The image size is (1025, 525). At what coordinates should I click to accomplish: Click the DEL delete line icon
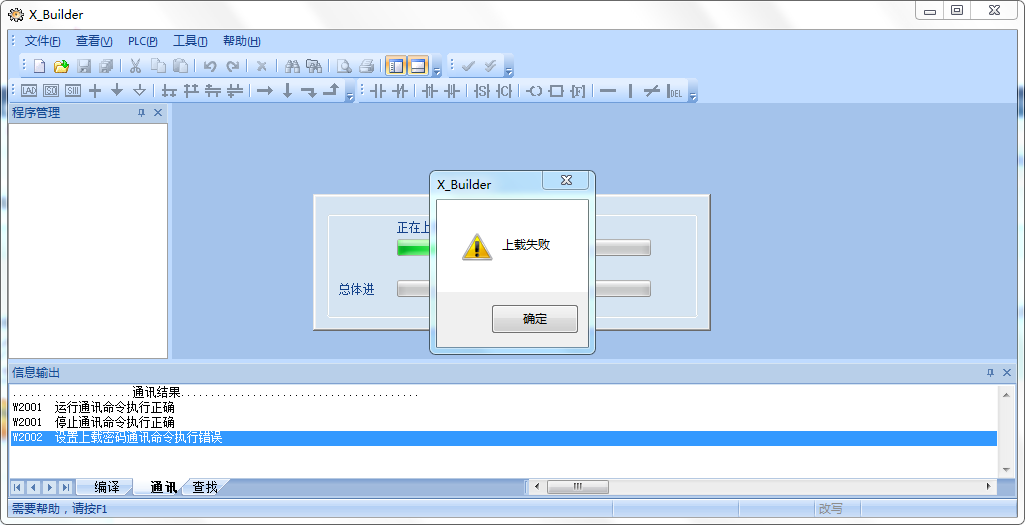point(676,91)
